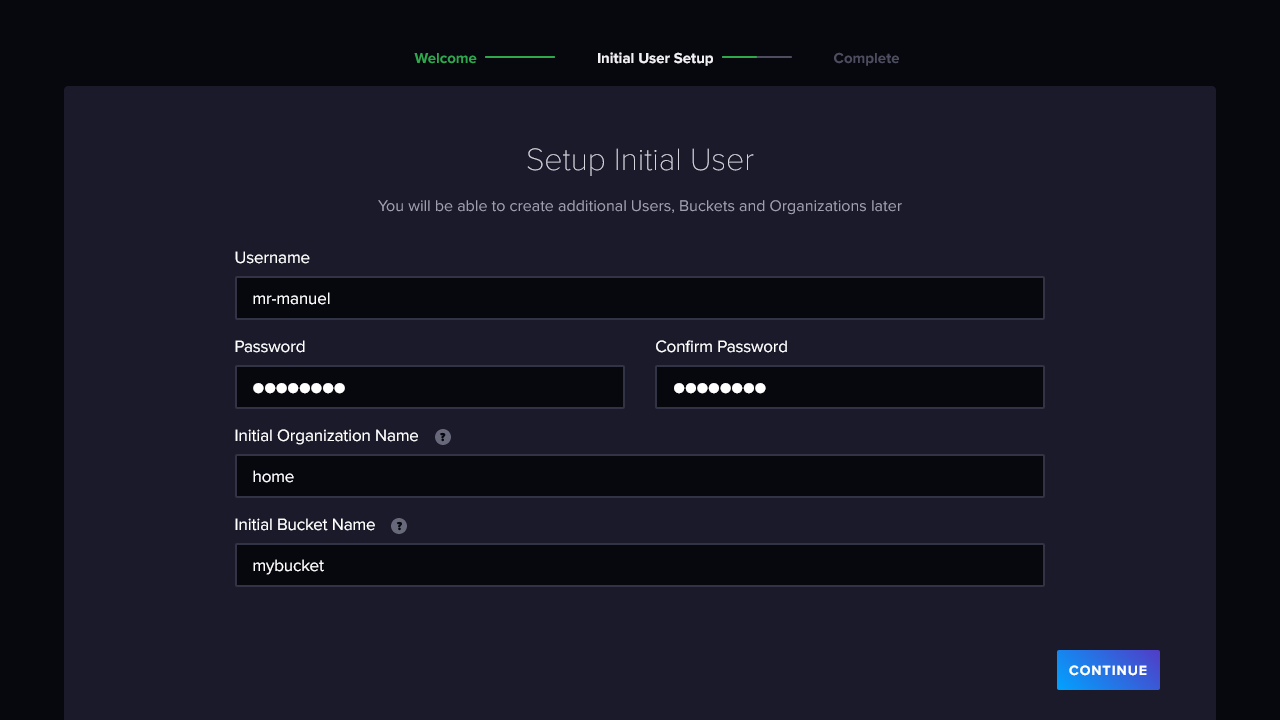The image size is (1280, 720).
Task: Jump to the Complete step
Action: (x=866, y=58)
